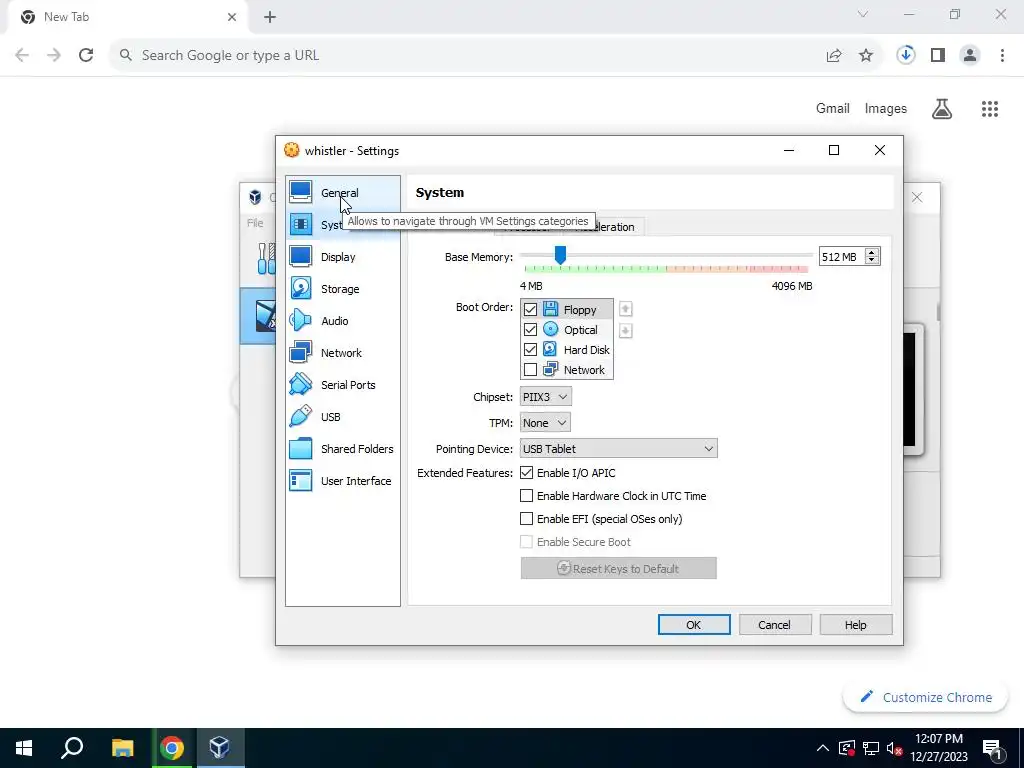The width and height of the screenshot is (1024, 768).
Task: Open the TPM dropdown
Action: (545, 423)
